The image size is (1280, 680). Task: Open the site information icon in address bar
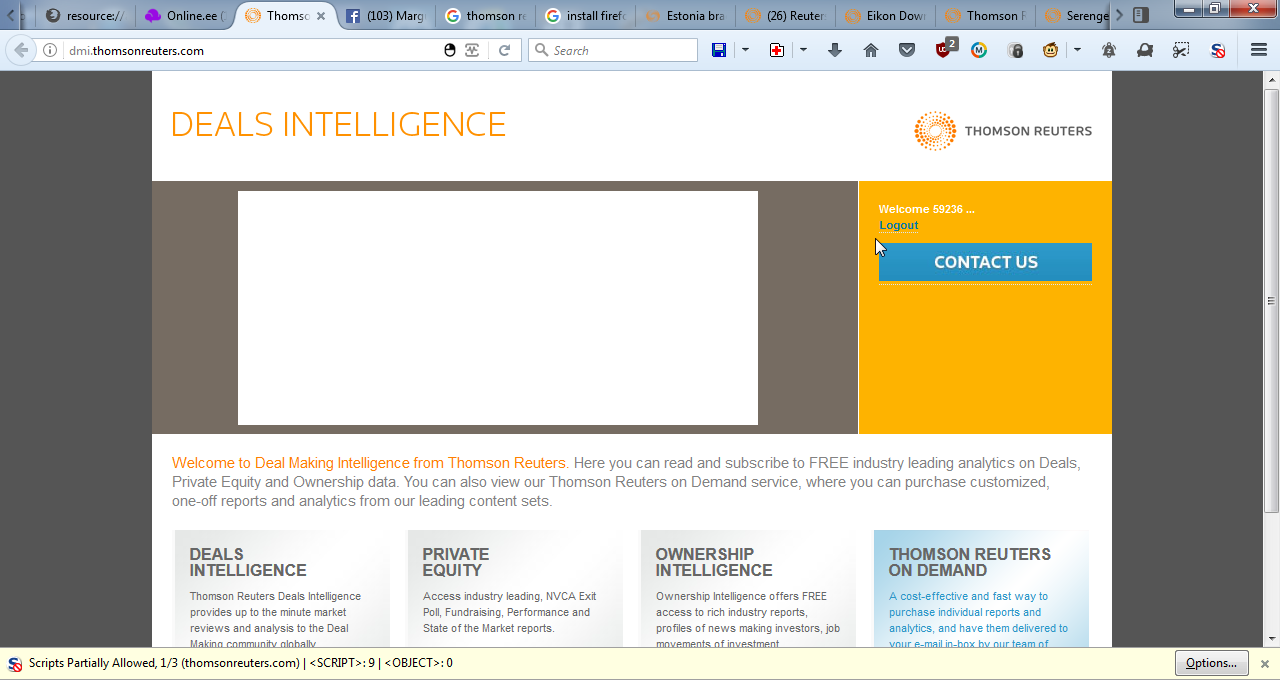point(50,50)
